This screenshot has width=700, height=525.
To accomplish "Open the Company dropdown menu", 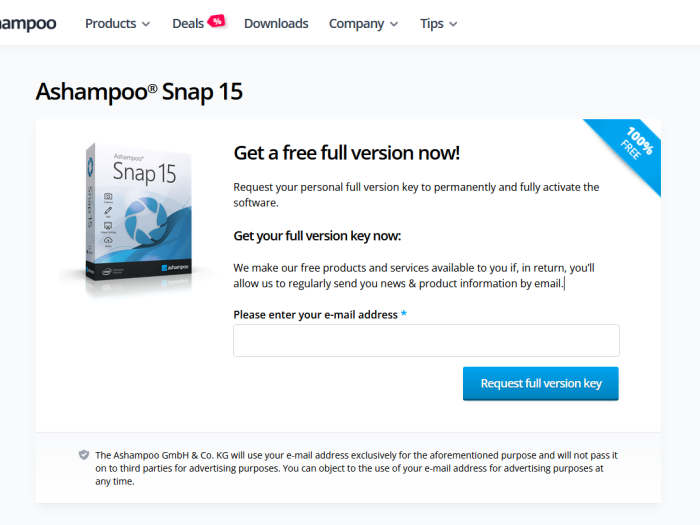I will [363, 24].
